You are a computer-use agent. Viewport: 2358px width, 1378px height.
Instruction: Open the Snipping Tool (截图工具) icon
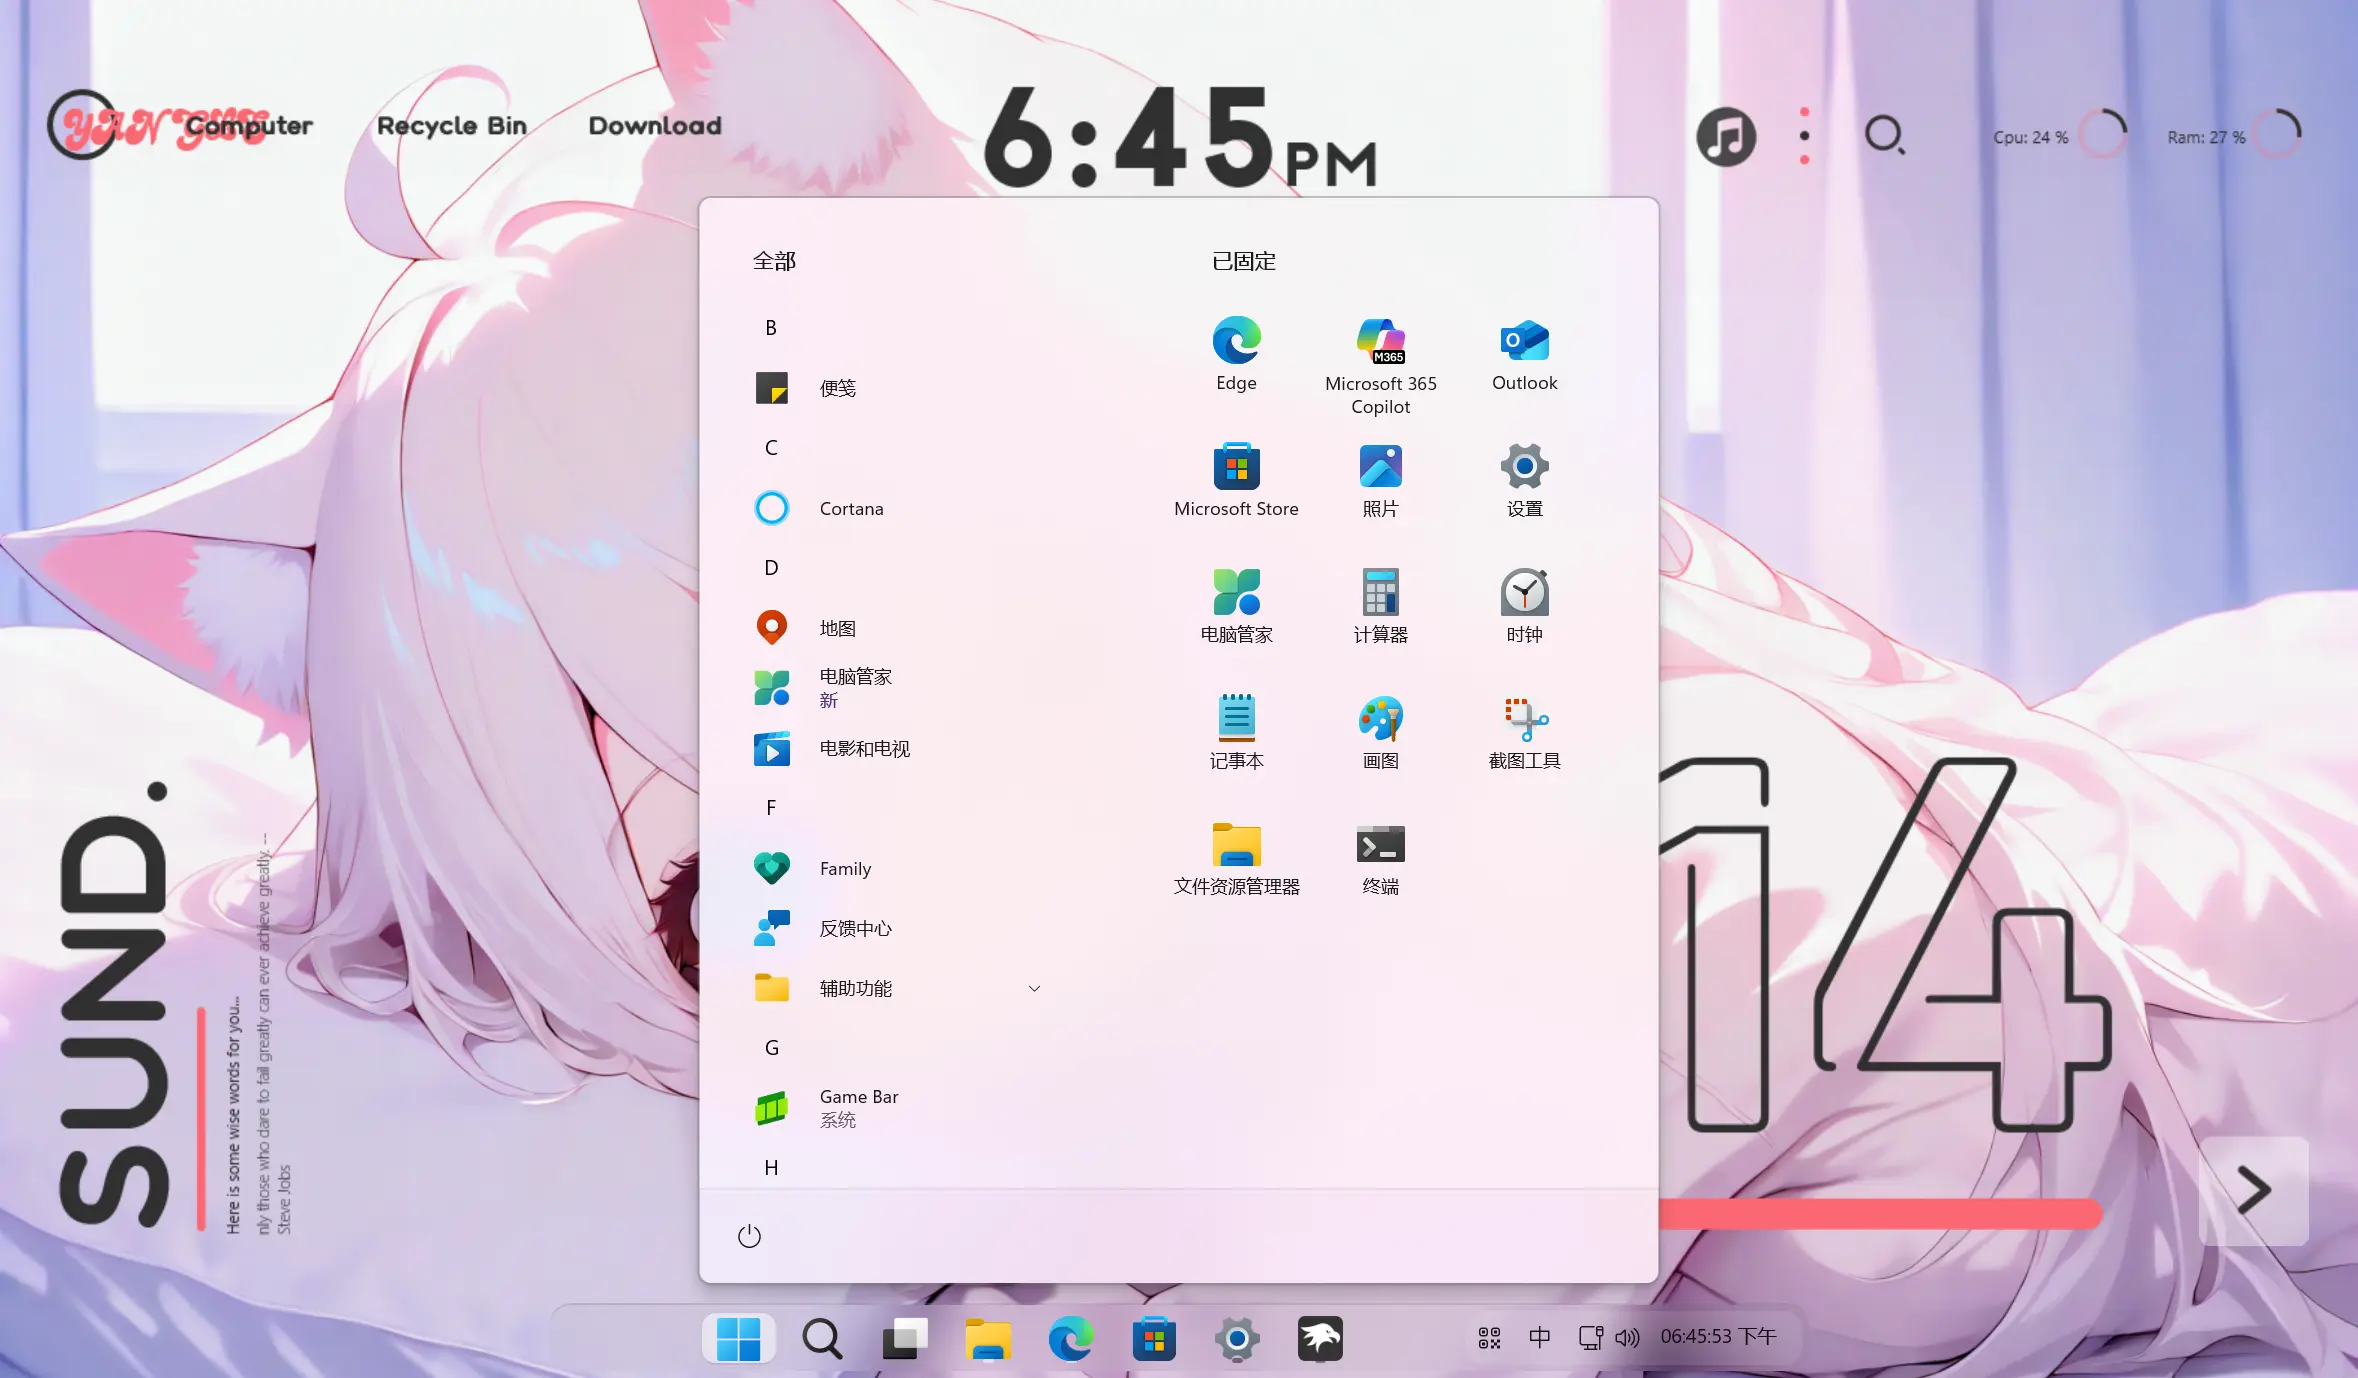(x=1524, y=719)
